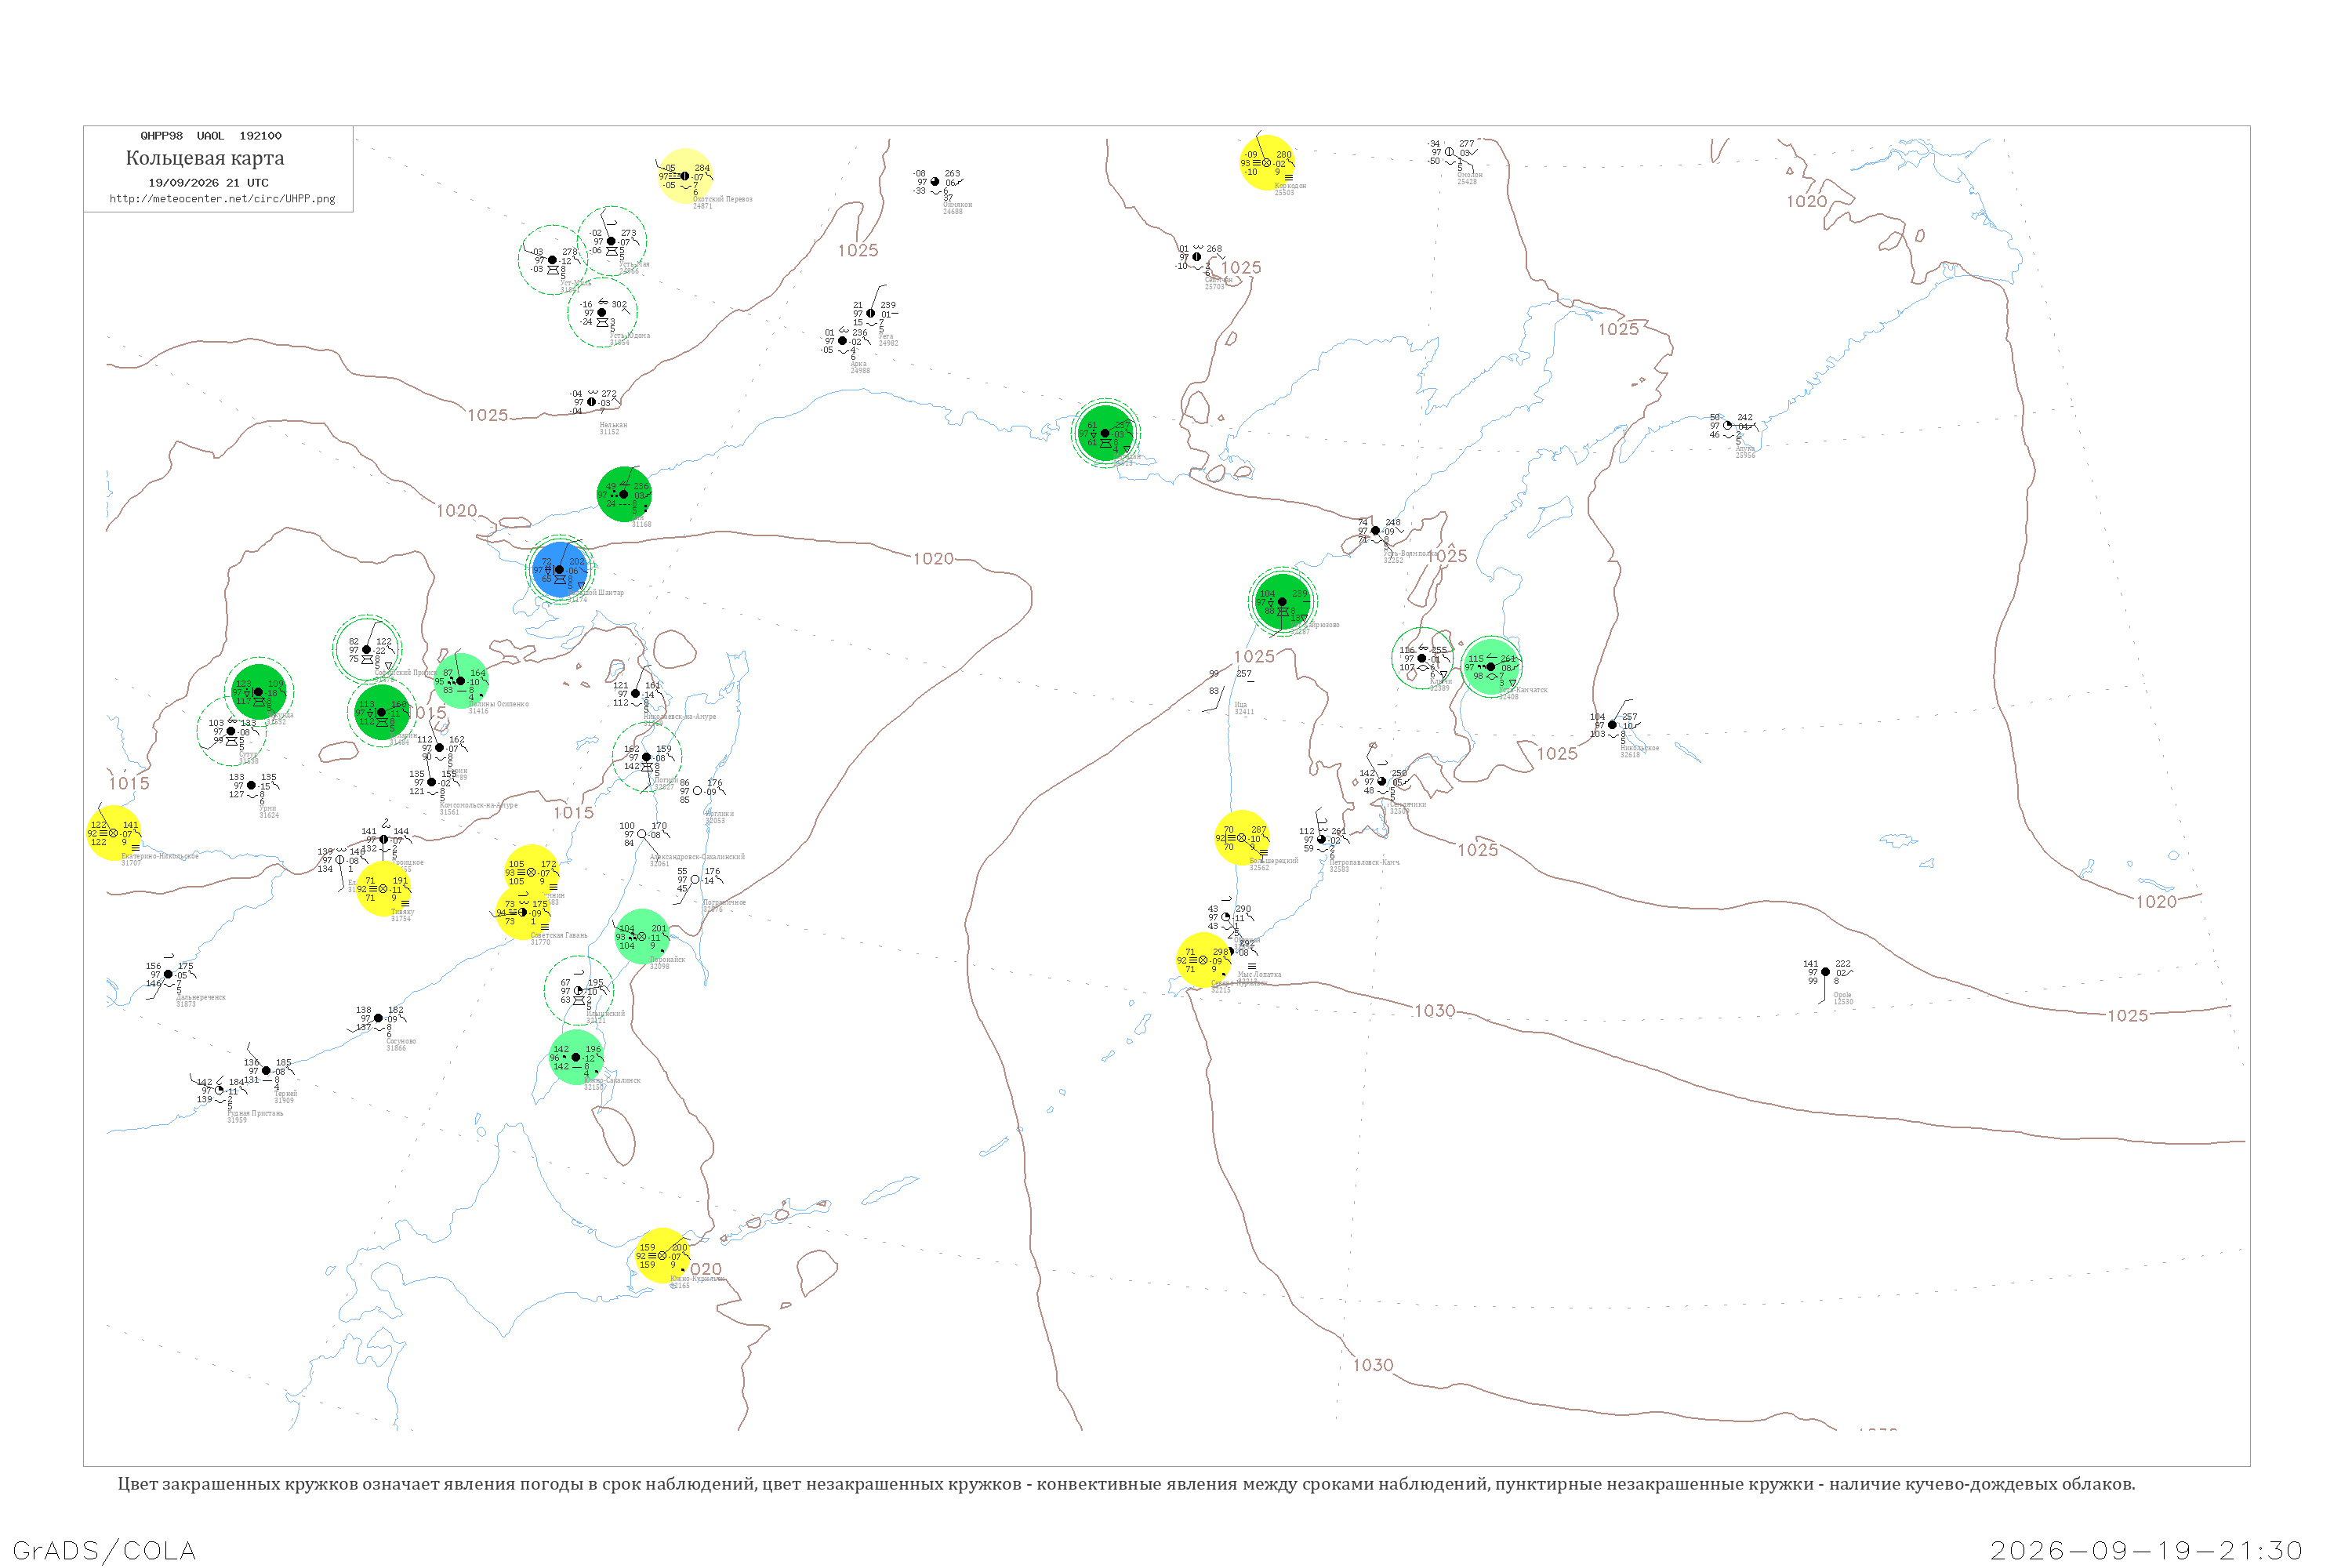This screenshot has height=1568, width=2352.
Task: Click the Никольское station symbol
Action: click(1612, 725)
